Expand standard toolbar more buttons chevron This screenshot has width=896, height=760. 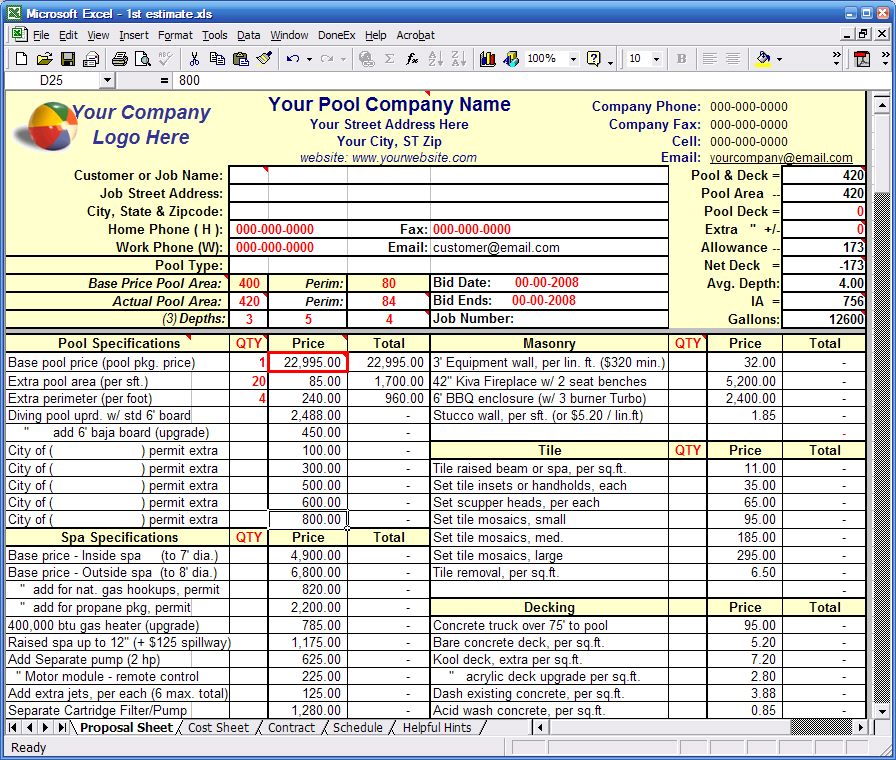(837, 58)
